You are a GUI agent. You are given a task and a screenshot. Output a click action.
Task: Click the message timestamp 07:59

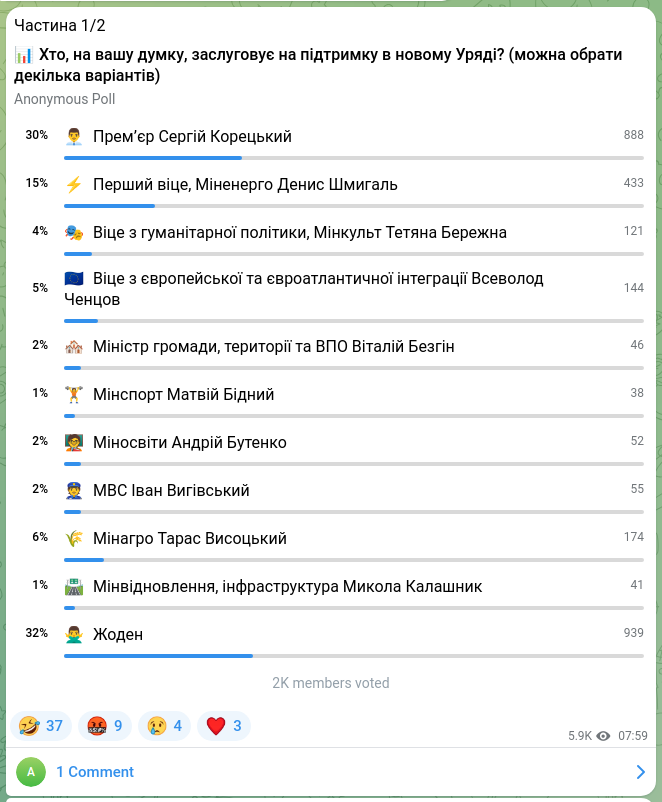633,736
